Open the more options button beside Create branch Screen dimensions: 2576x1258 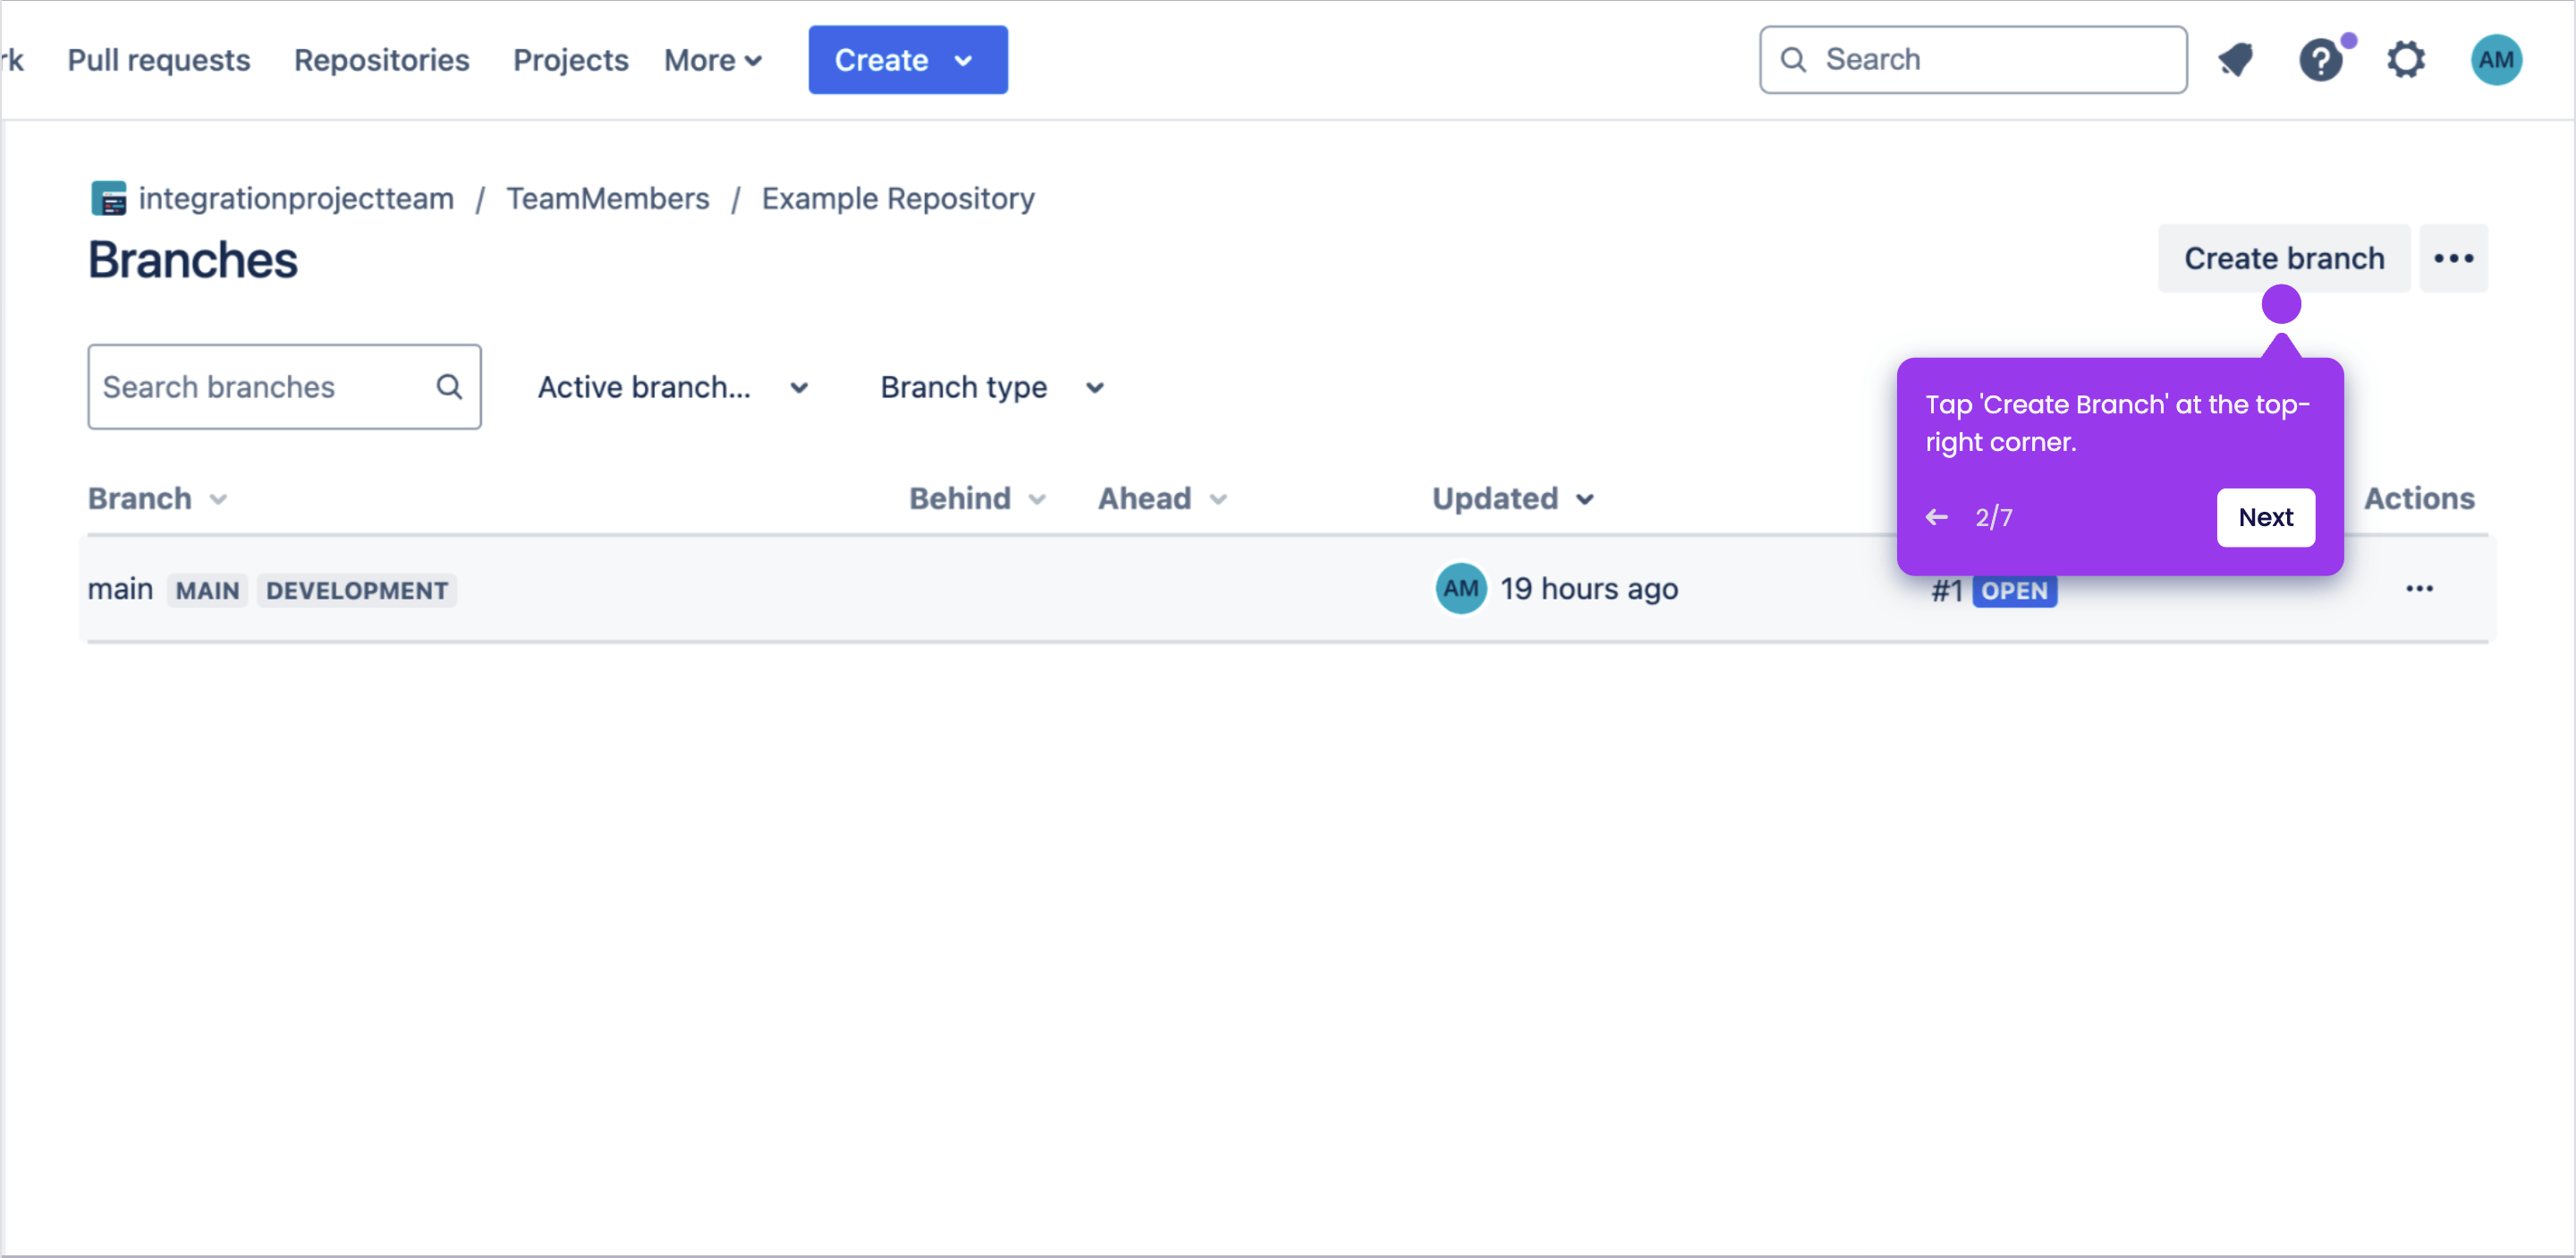(2453, 258)
